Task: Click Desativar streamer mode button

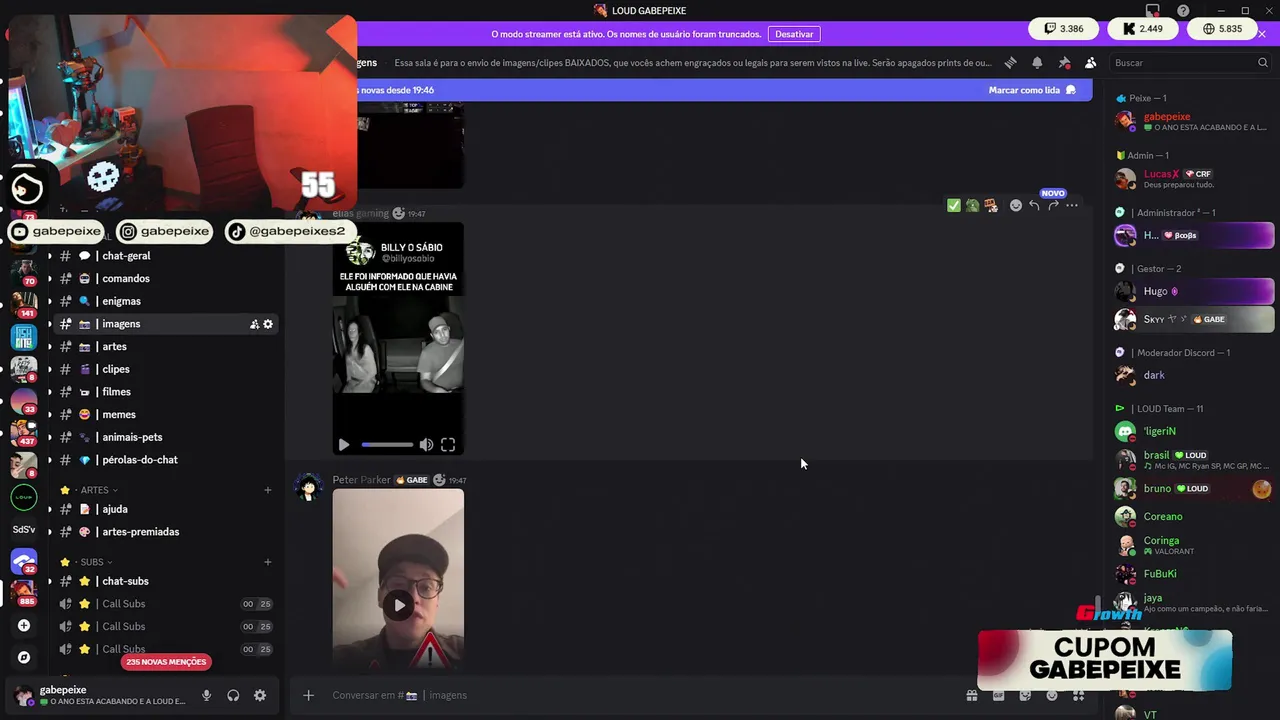Action: (794, 34)
